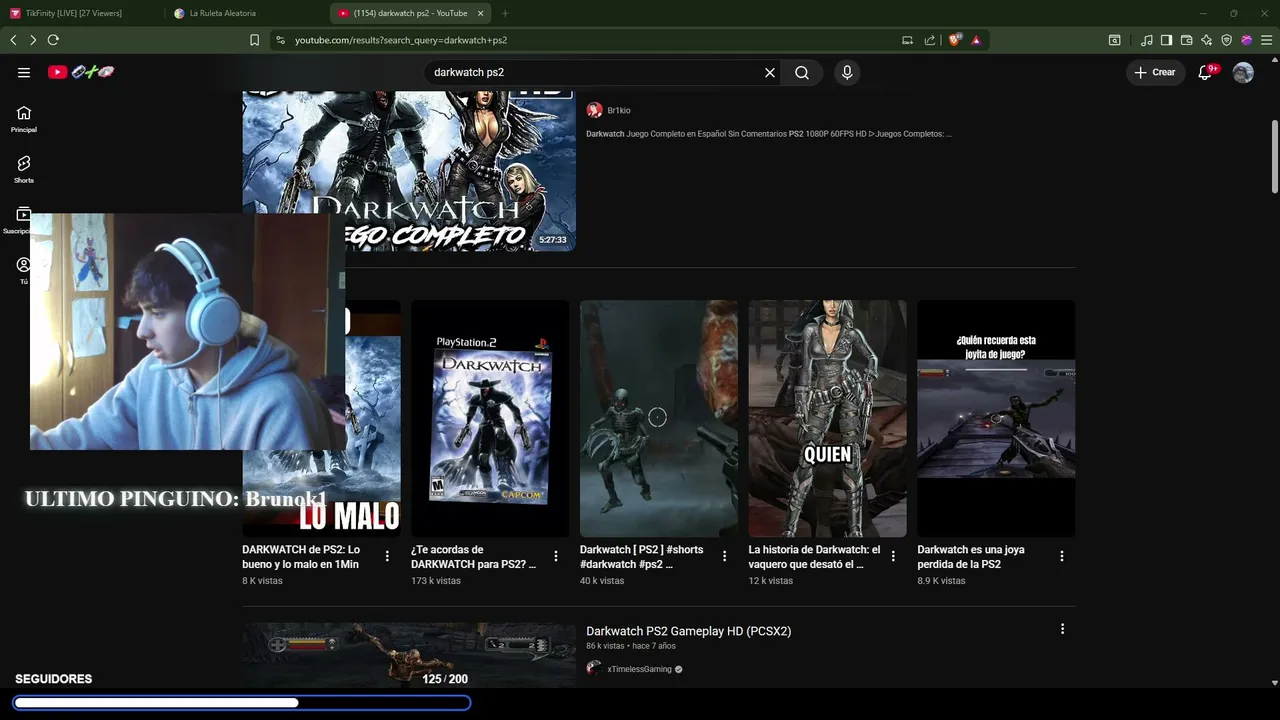This screenshot has width=1280, height=720.
Task: Click the xTimelessGaming channel avatar
Action: 594,669
